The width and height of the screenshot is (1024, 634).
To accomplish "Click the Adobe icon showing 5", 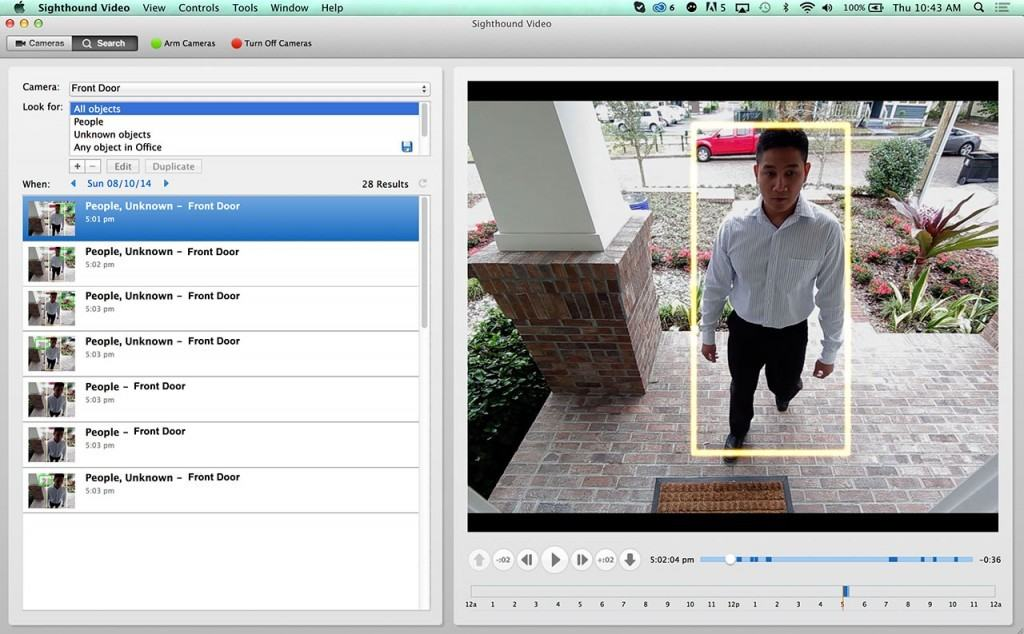I will [x=716, y=8].
